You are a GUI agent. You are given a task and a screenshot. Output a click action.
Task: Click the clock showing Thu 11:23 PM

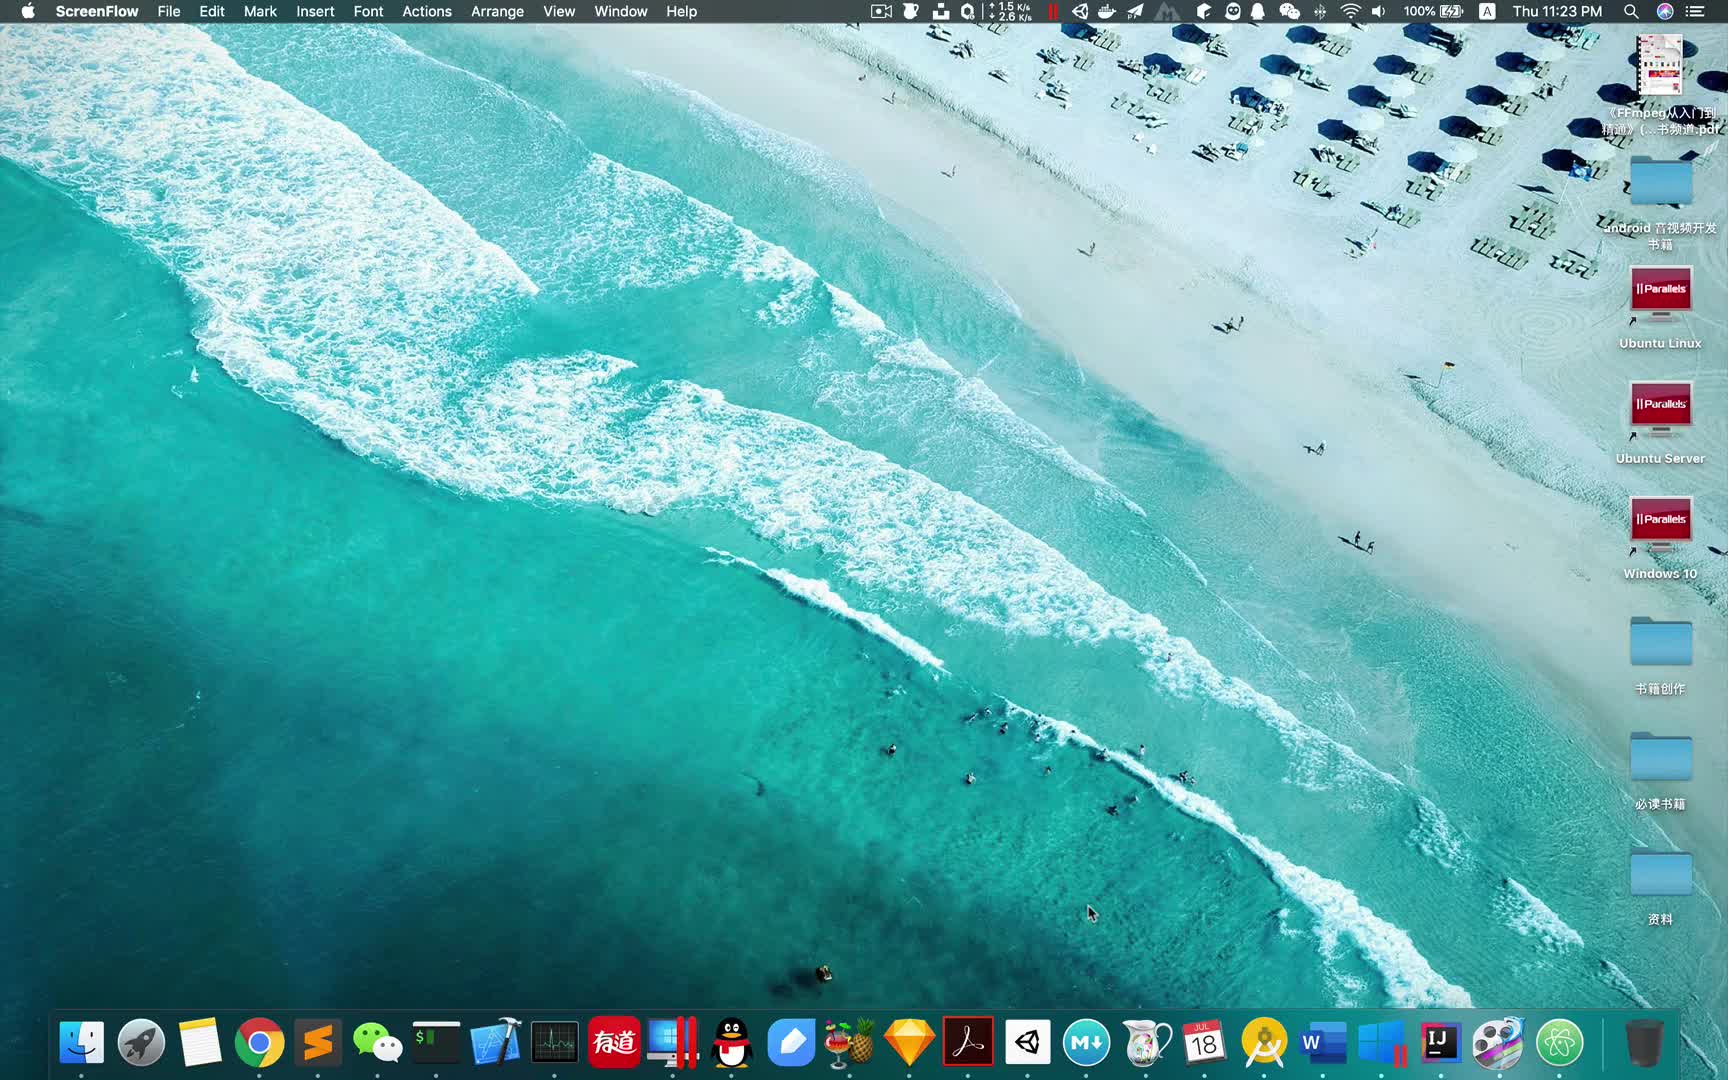1557,11
